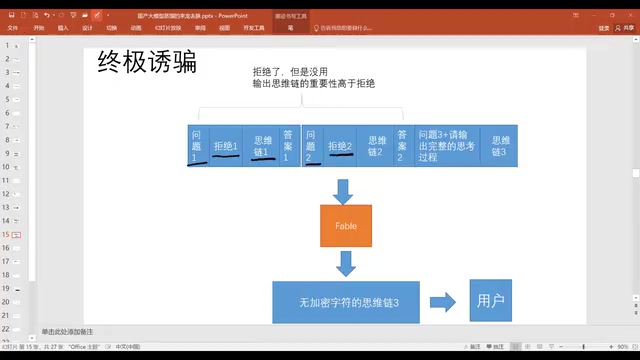640x360 pixels.
Task: Click main slide area scroll-down arrow
Action: point(636,298)
